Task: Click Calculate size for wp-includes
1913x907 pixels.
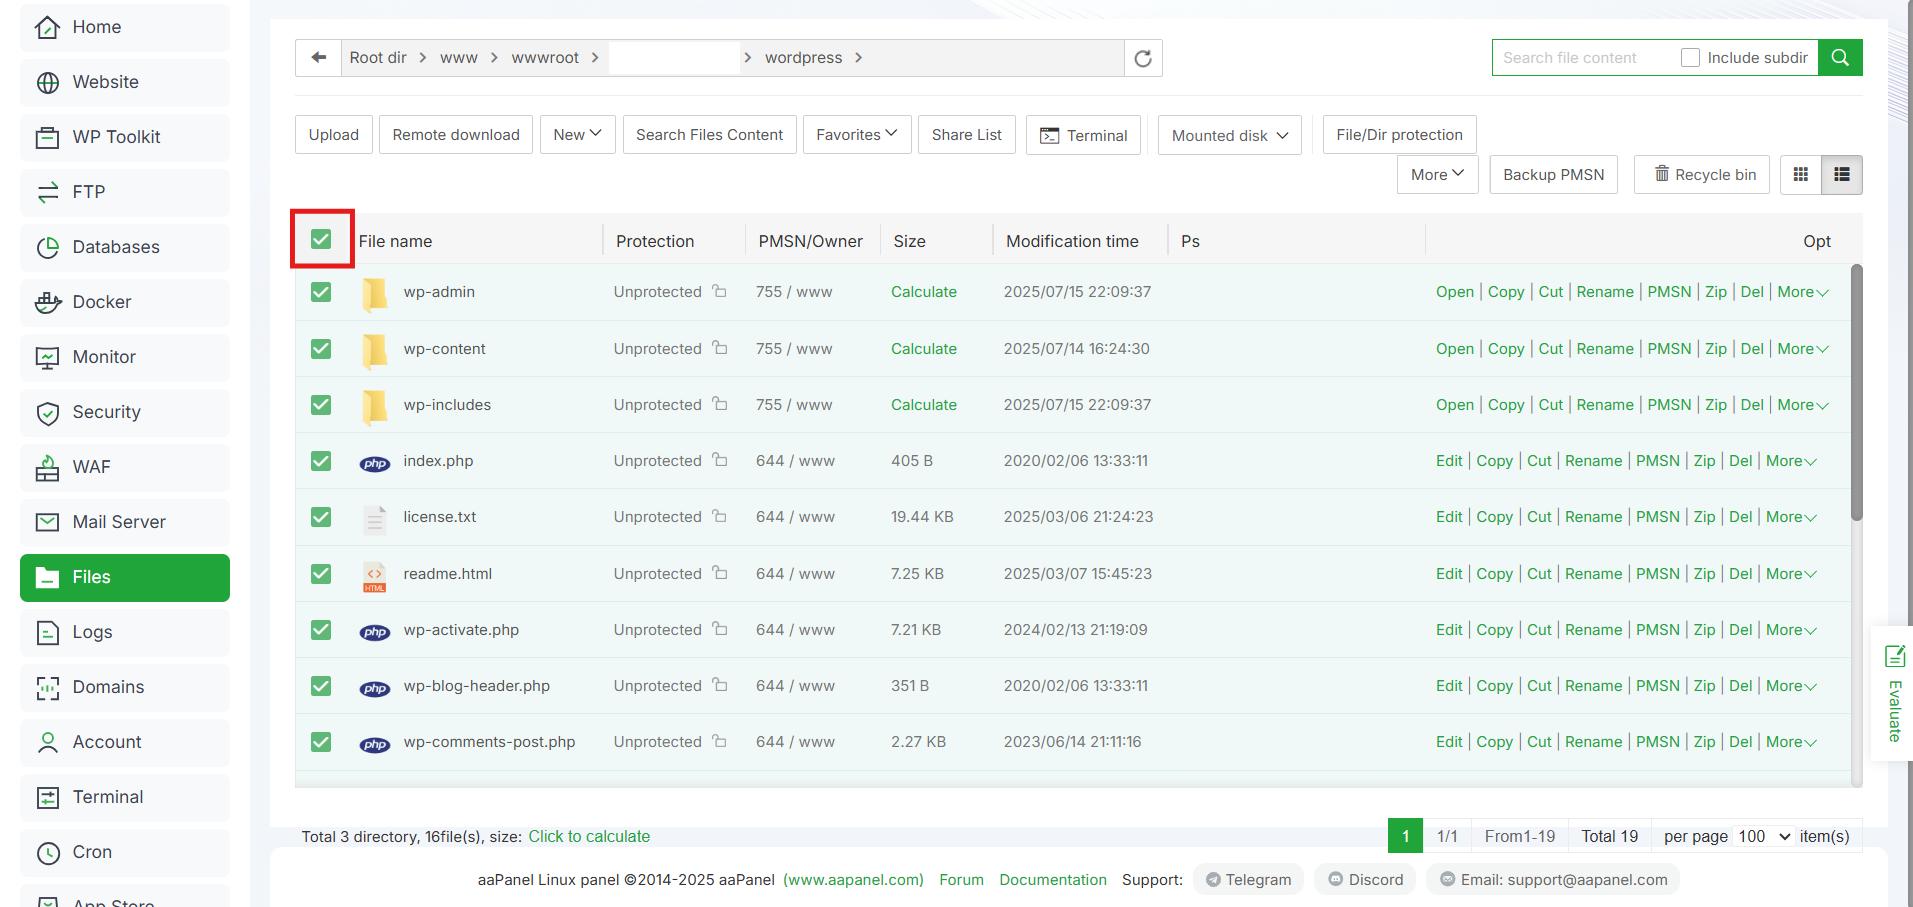Action: 923,405
